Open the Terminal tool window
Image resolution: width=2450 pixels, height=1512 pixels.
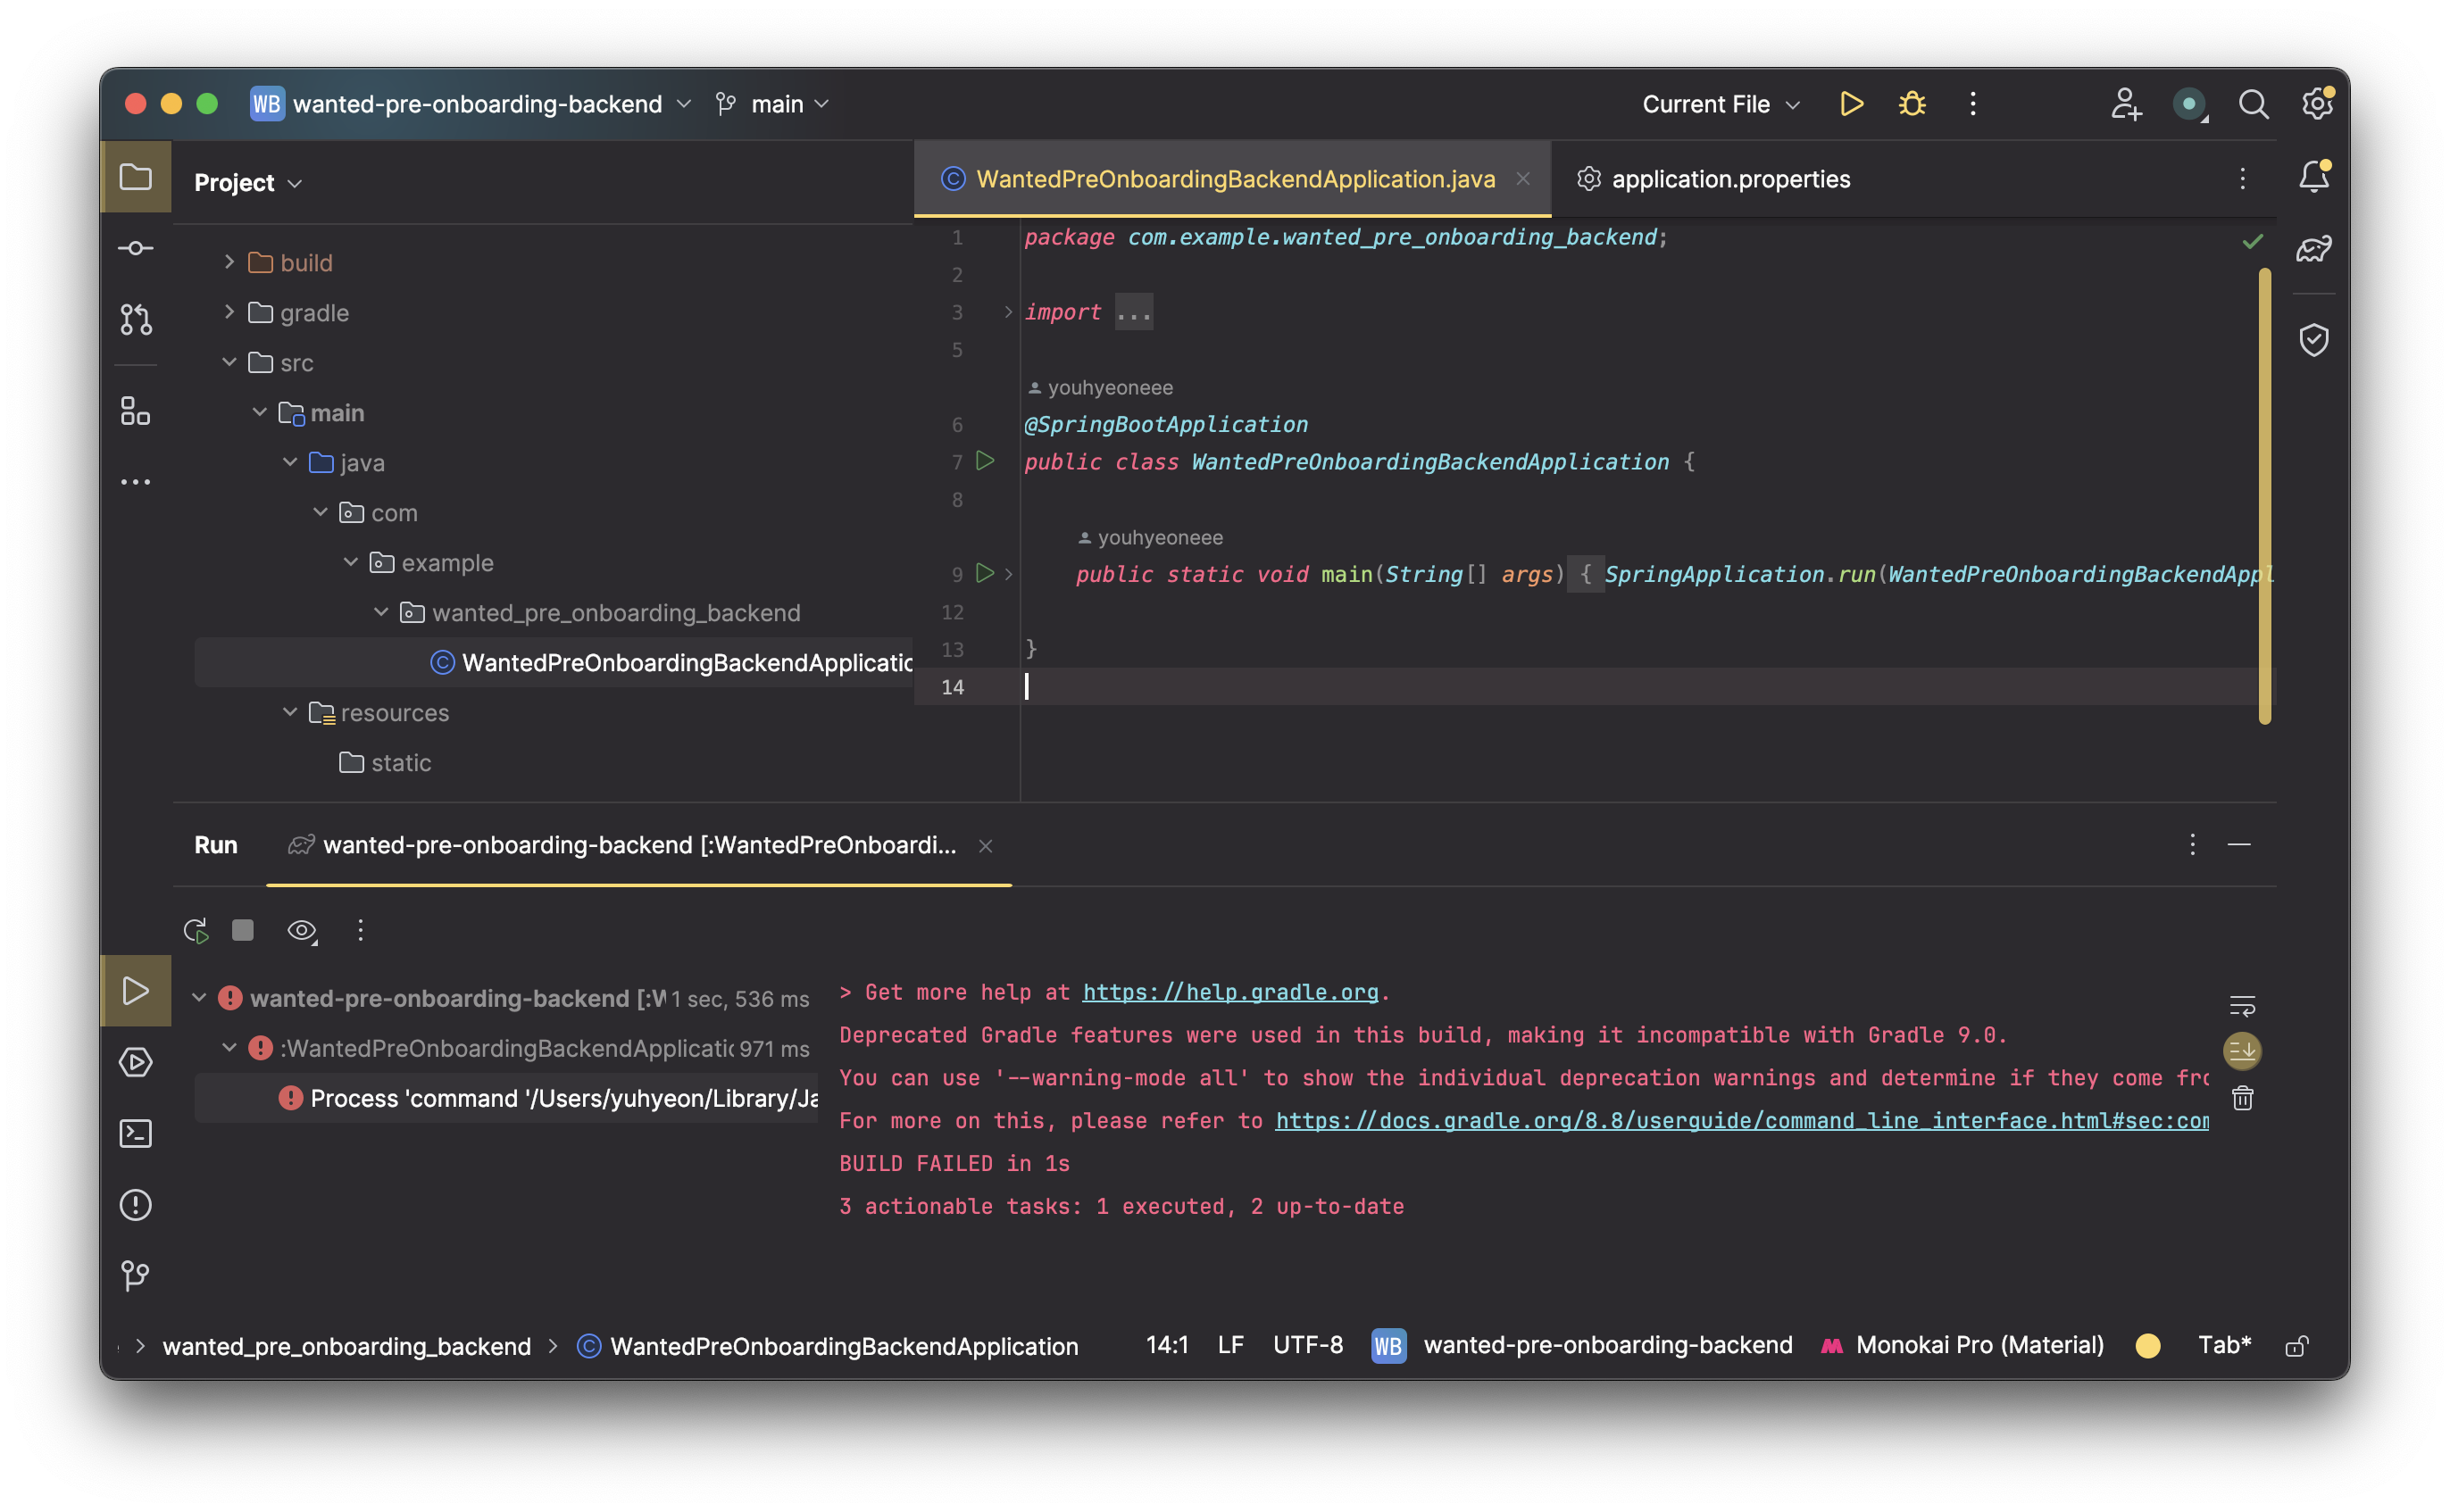click(135, 1133)
